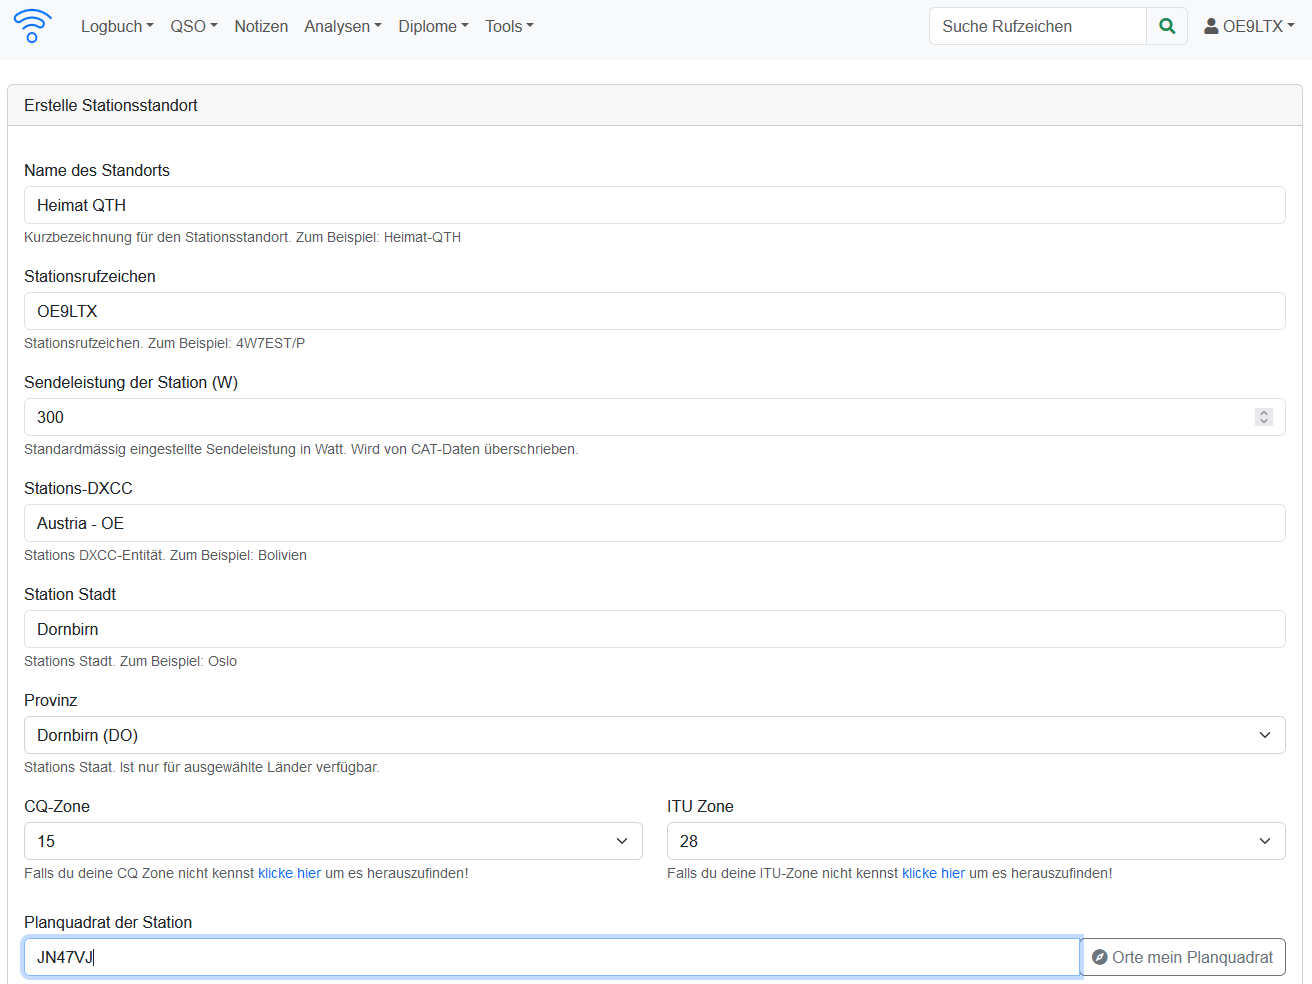The width and height of the screenshot is (1312, 984).
Task: Open the QSO dropdown menu
Action: tap(194, 26)
